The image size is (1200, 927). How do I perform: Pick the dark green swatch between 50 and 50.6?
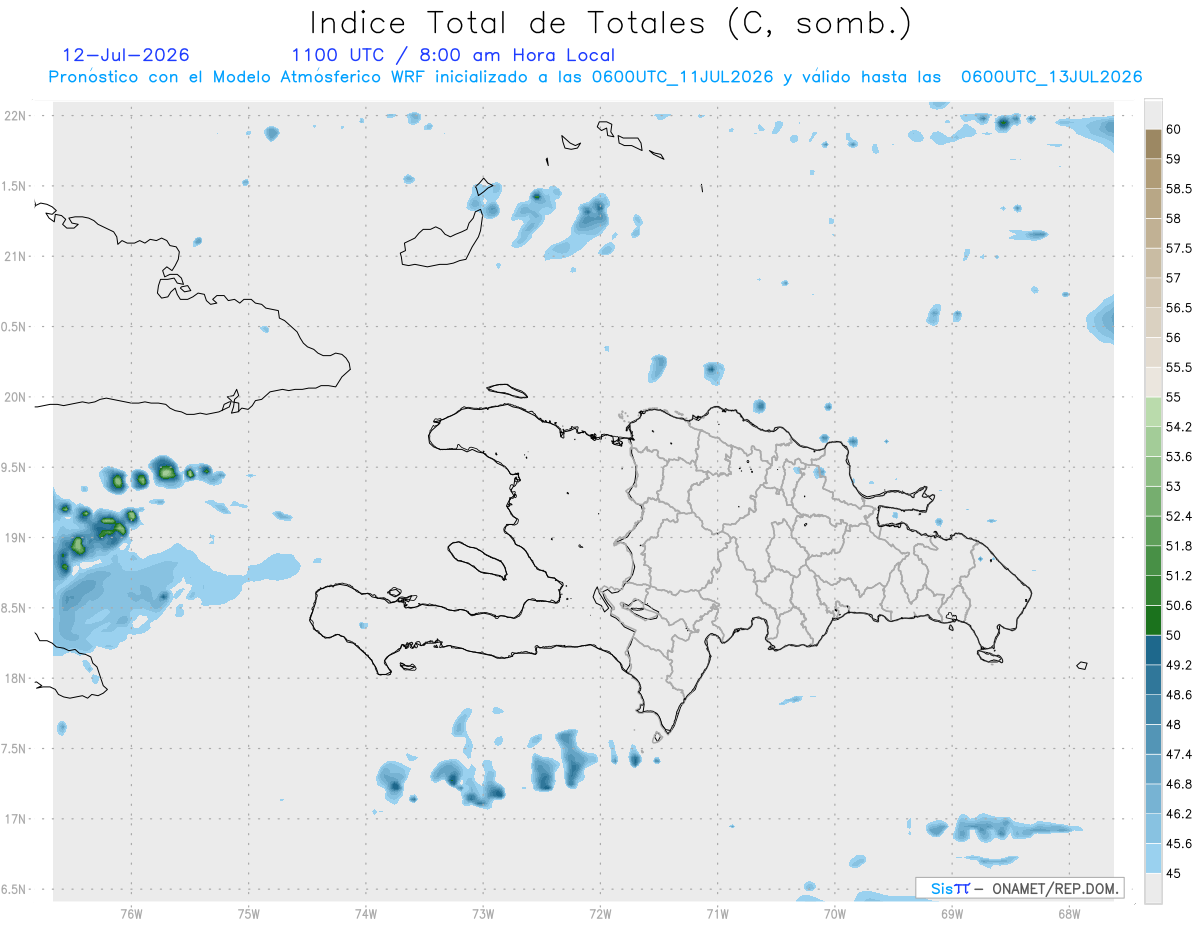(1153, 620)
